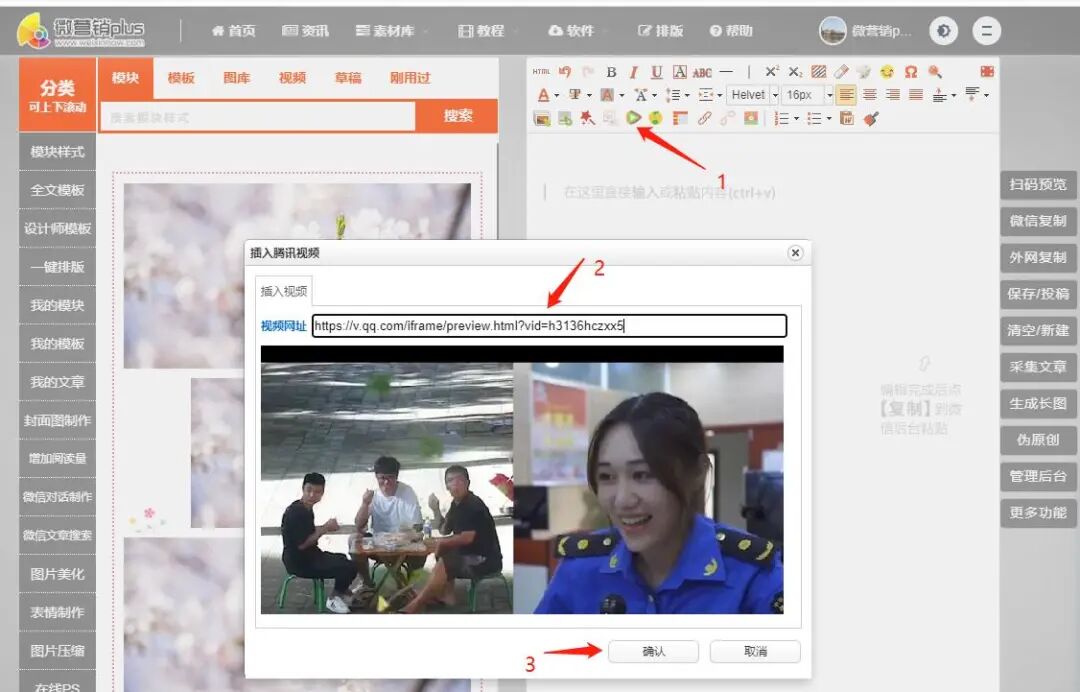Click the module style search field
The height and width of the screenshot is (692, 1080).
point(258,117)
